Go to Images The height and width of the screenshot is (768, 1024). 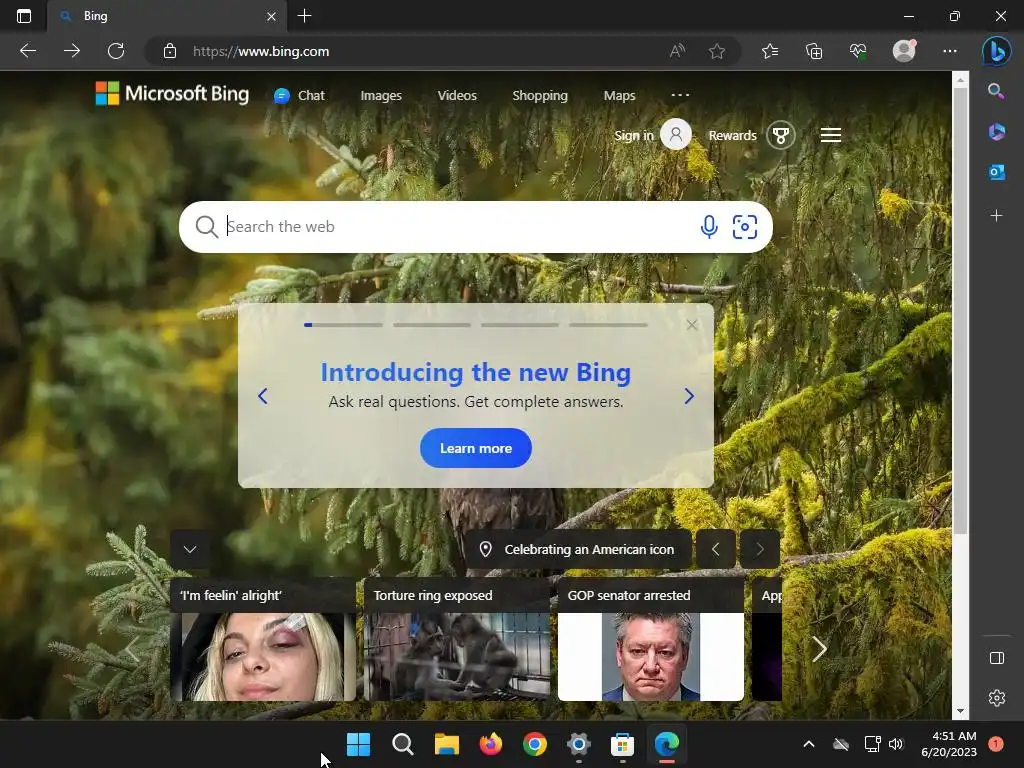(x=381, y=95)
